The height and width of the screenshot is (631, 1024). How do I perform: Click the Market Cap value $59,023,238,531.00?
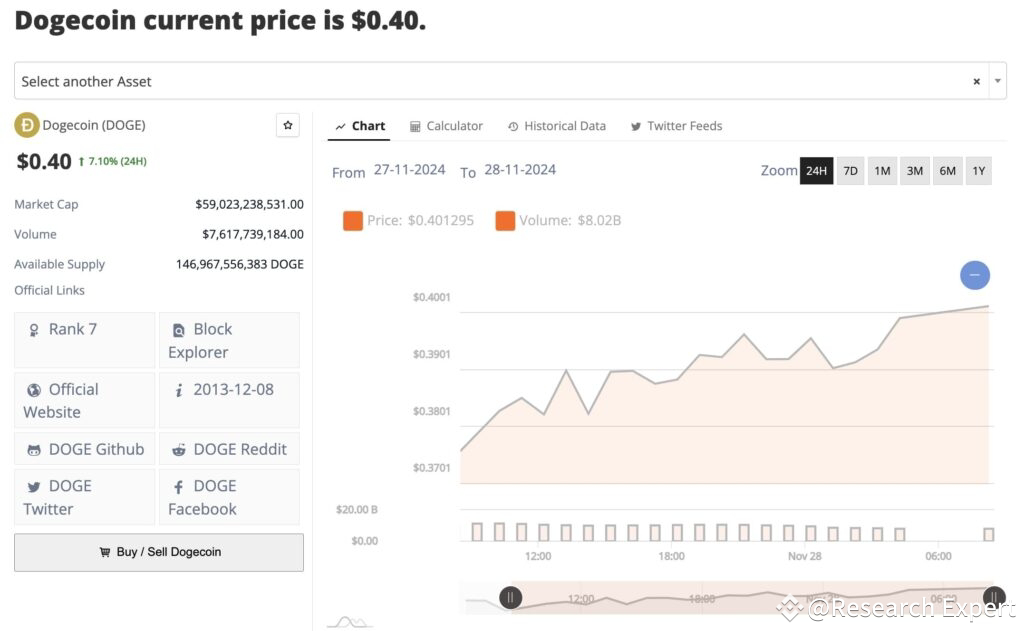pos(249,204)
